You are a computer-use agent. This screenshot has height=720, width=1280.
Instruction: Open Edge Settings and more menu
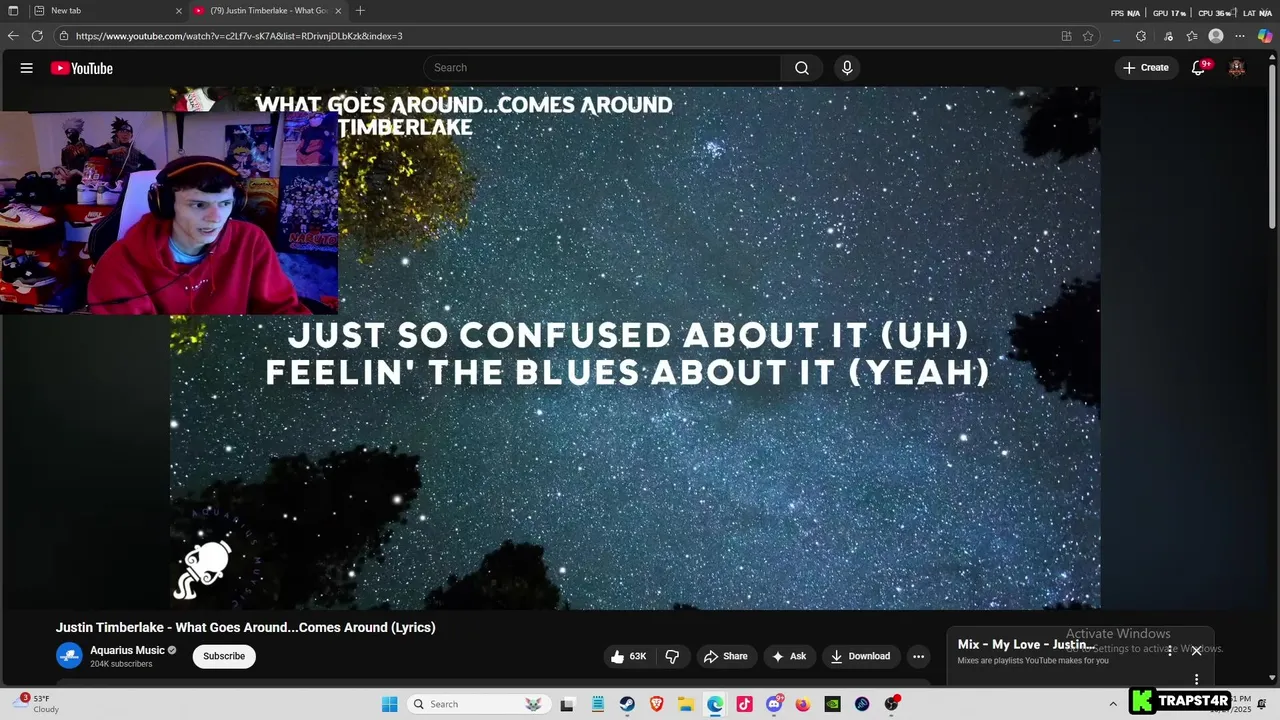1241,36
